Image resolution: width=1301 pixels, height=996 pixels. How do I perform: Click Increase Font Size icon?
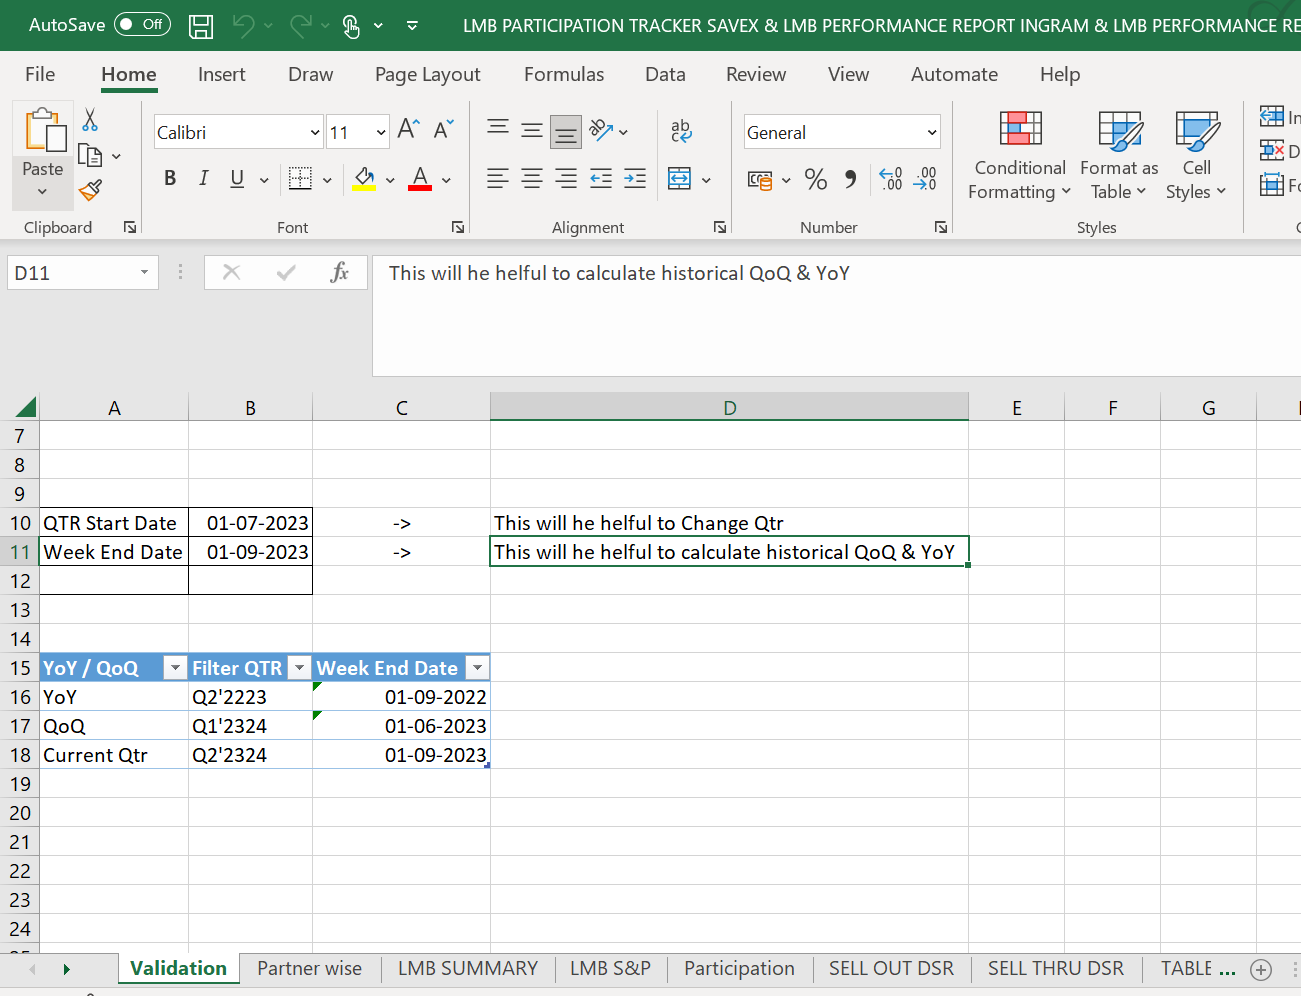click(x=408, y=130)
